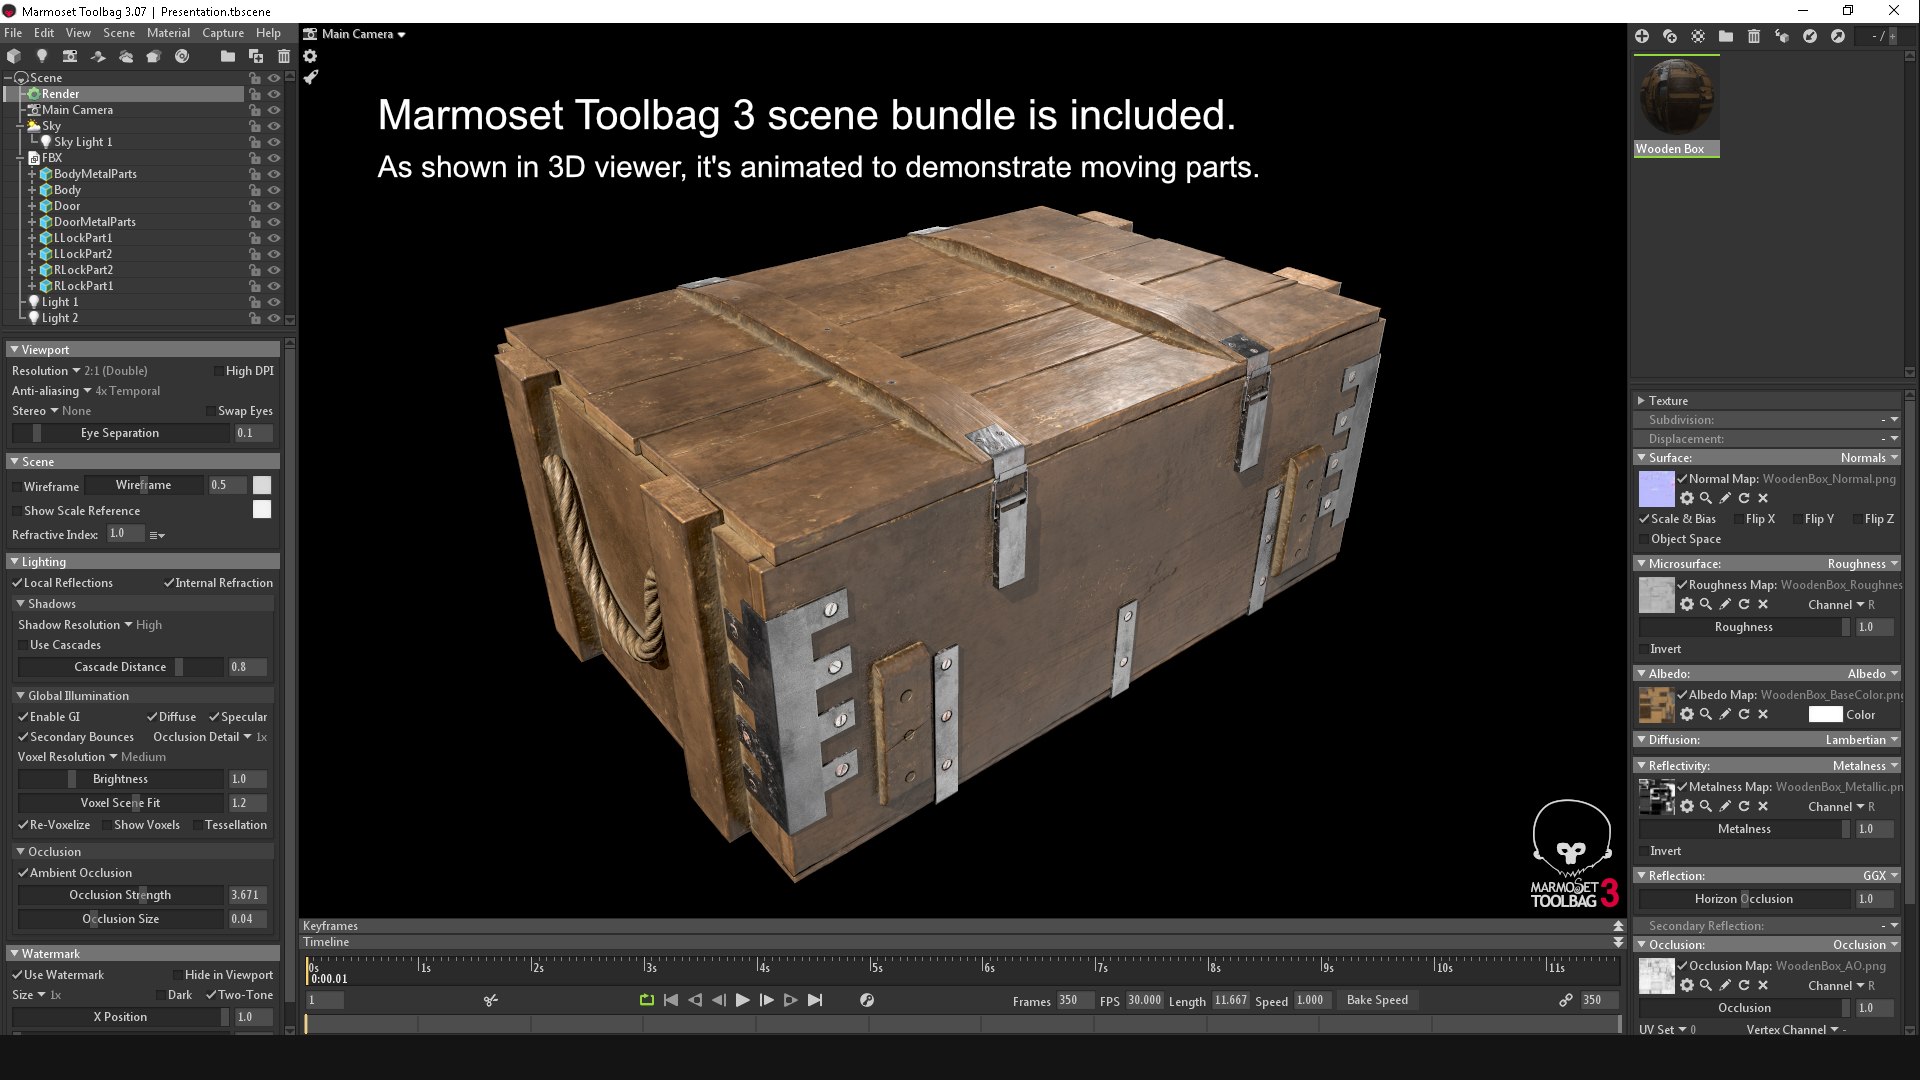Create a new scene group folder

click(228, 56)
